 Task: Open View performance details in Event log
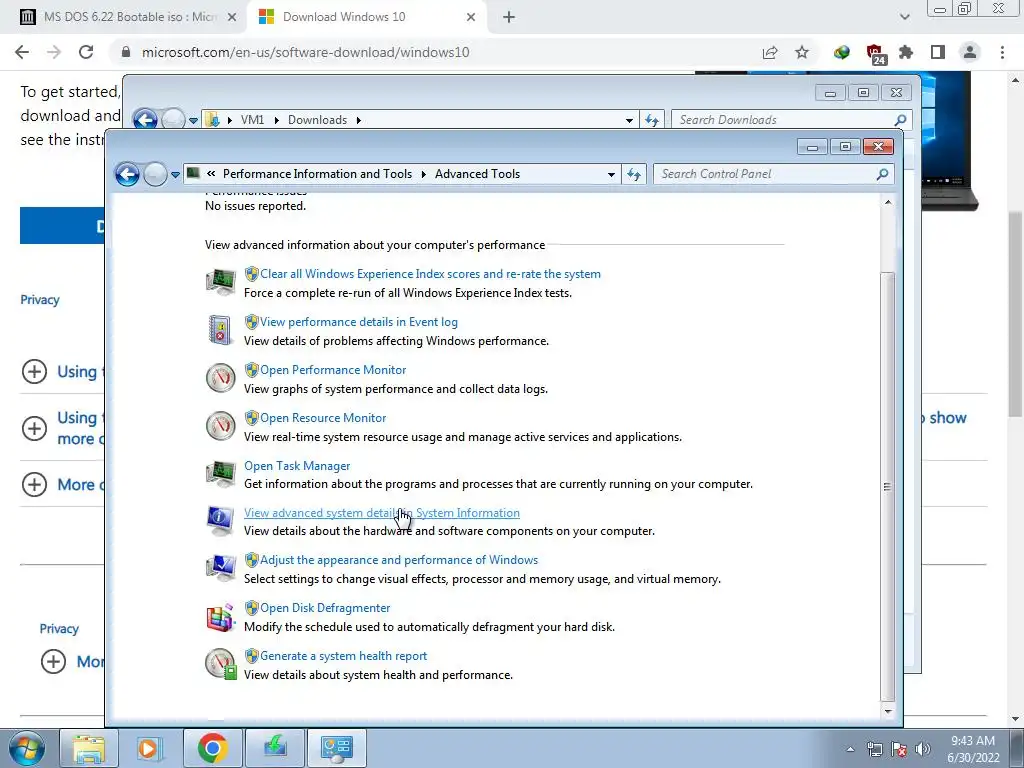359,322
